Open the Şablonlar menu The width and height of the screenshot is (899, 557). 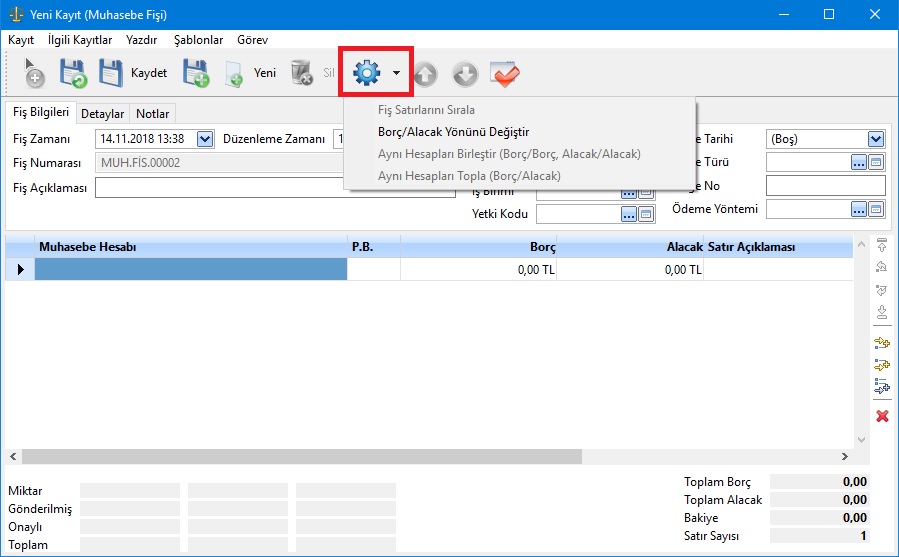tap(198, 40)
